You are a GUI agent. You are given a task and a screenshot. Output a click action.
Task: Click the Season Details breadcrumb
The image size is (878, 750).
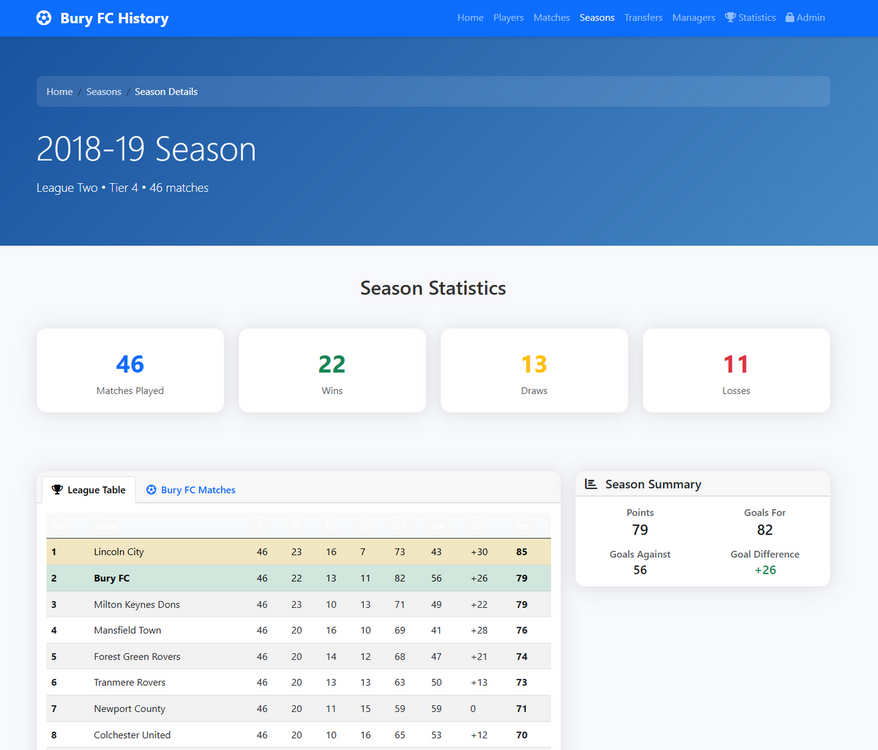point(166,91)
